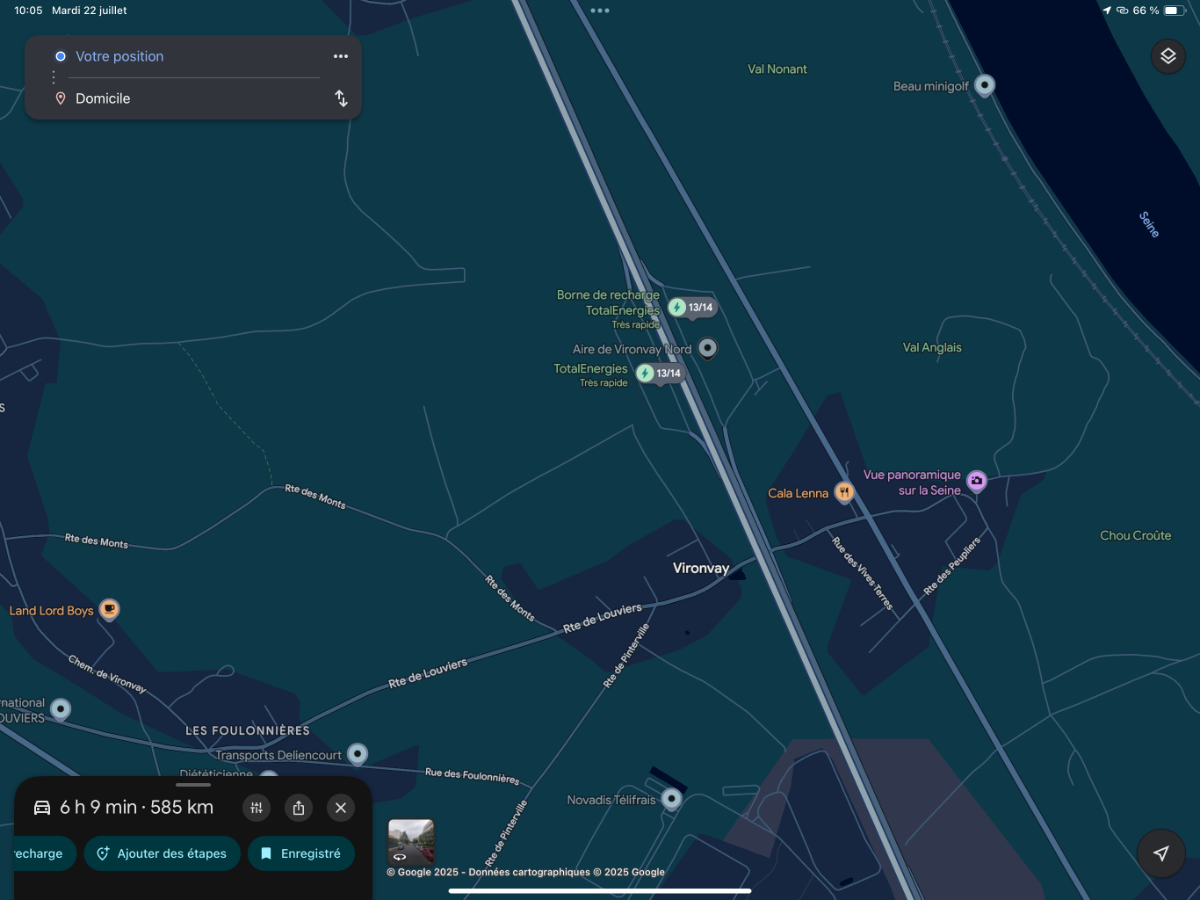Open route options sliders icon

pyautogui.click(x=257, y=808)
